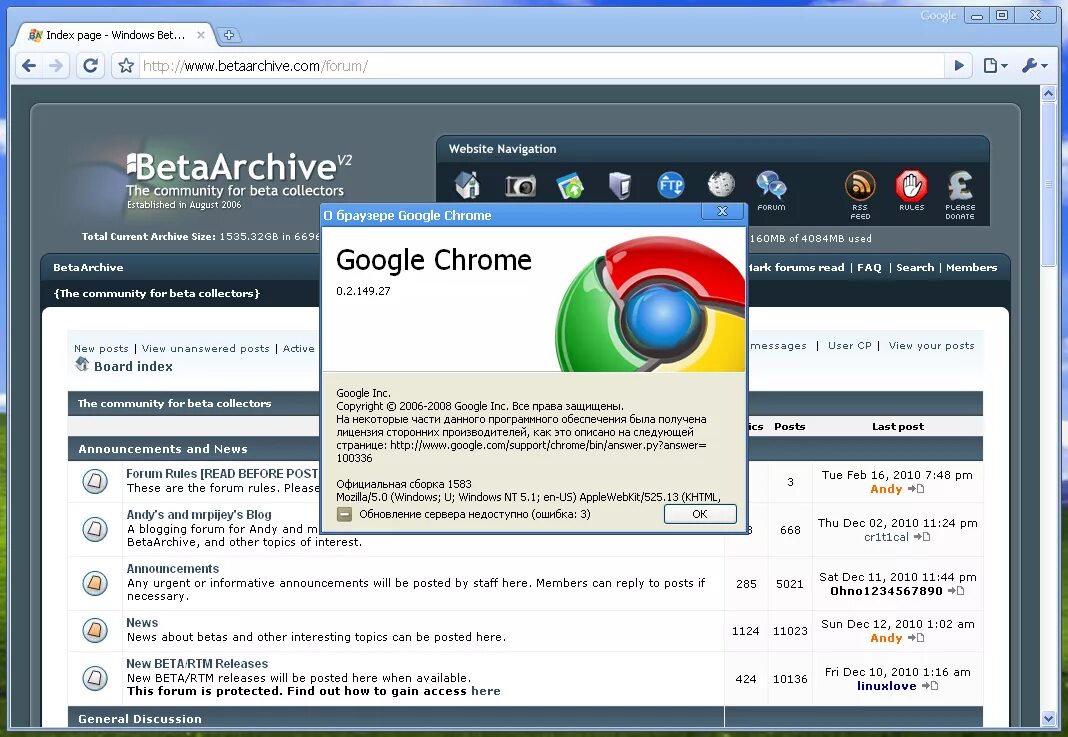Click the page scrollbar thumb

coord(1048,184)
